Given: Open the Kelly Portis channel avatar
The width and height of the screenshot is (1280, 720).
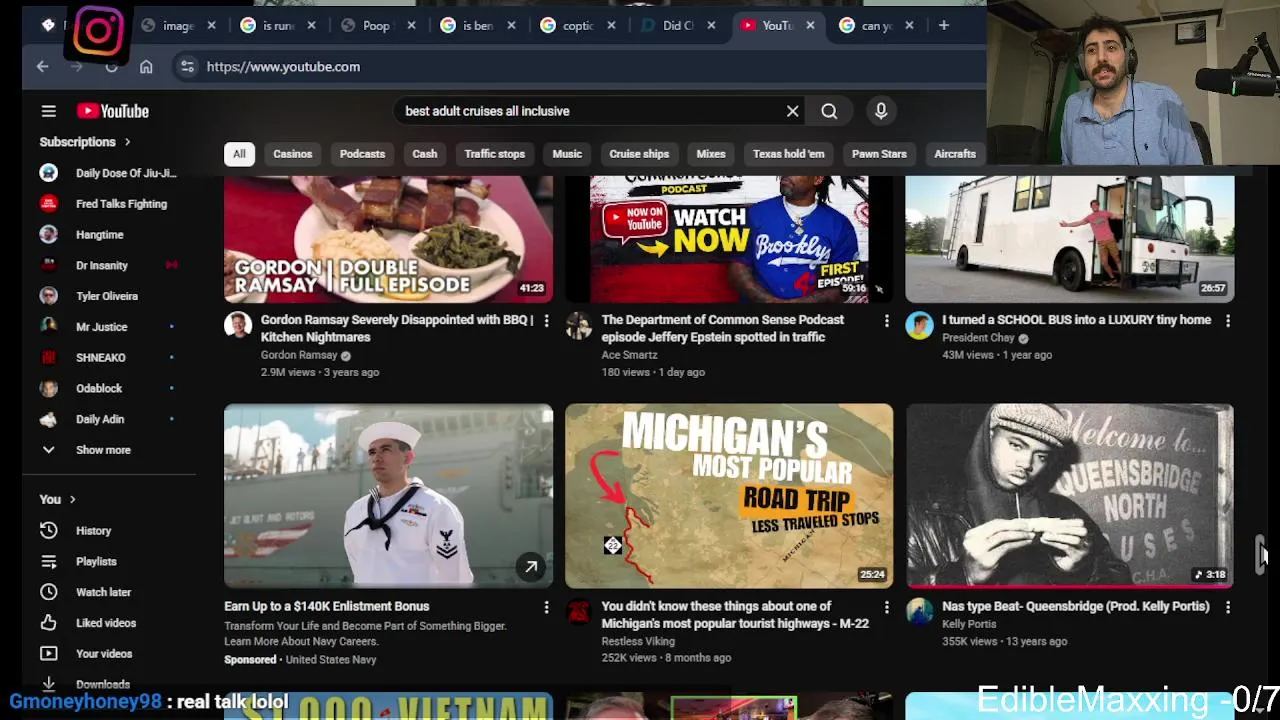Looking at the screenshot, I should pyautogui.click(x=919, y=611).
